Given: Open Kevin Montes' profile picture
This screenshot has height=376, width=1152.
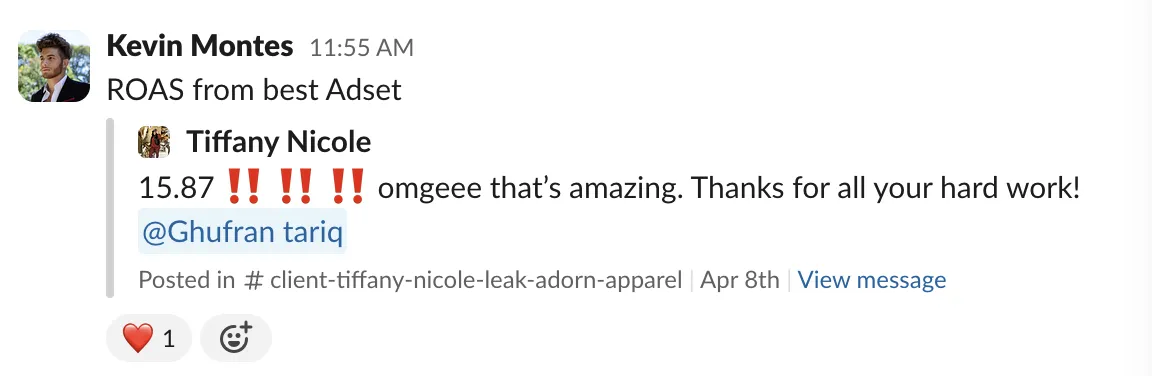Looking at the screenshot, I should (x=54, y=66).
